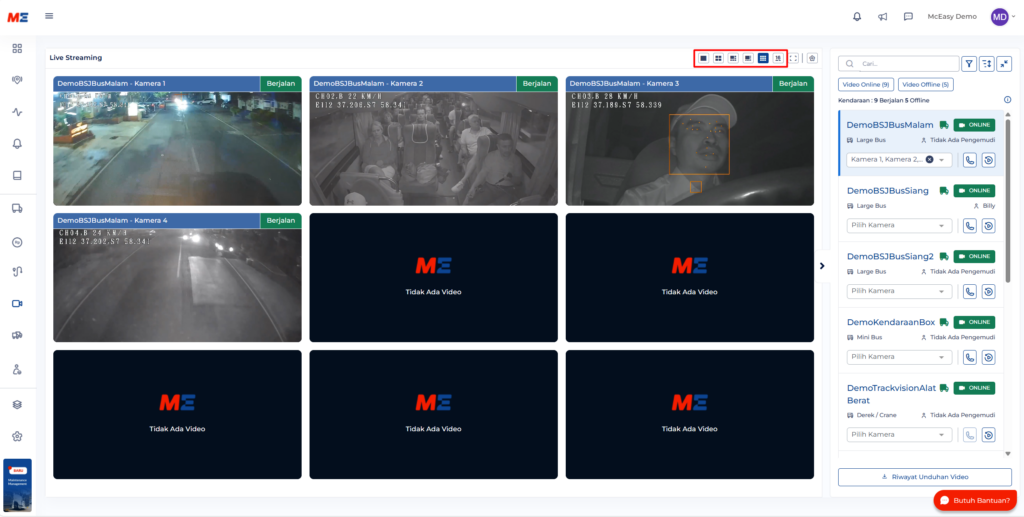Collapse the vehicle list side panel arrow
This screenshot has width=1024, height=517.
click(x=822, y=266)
